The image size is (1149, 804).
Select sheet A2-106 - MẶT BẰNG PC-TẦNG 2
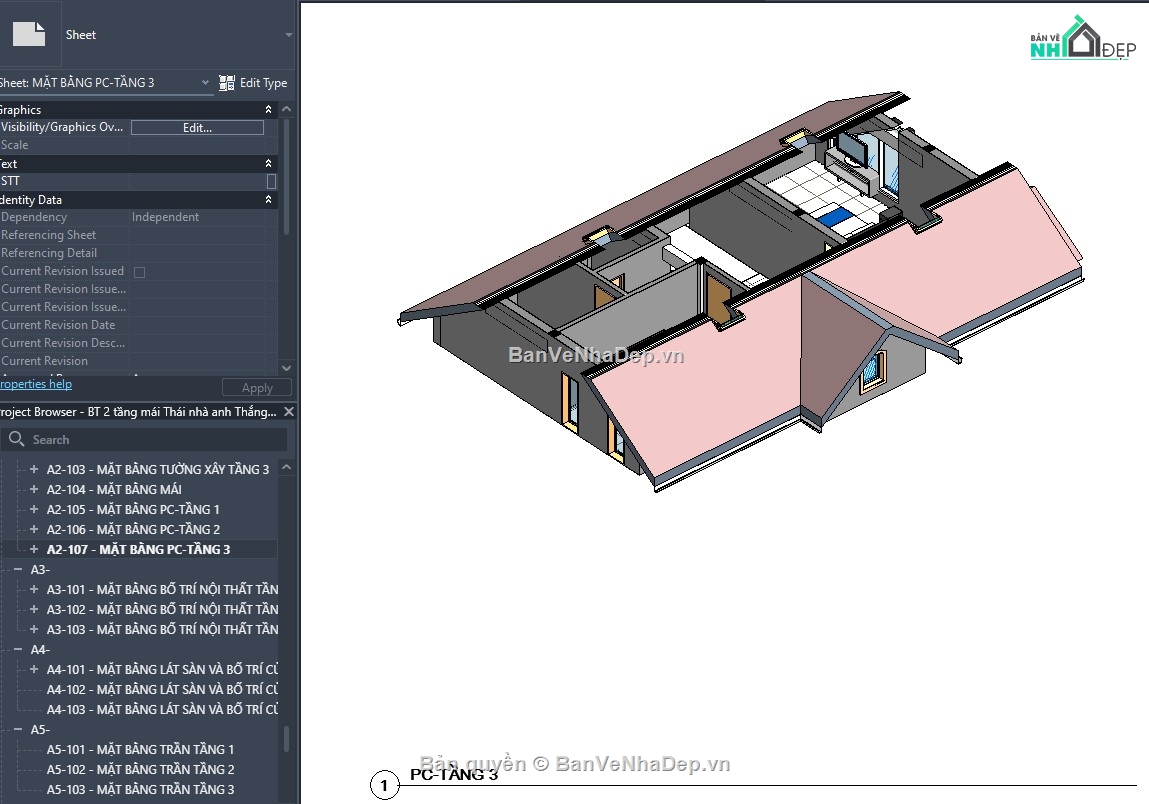133,529
